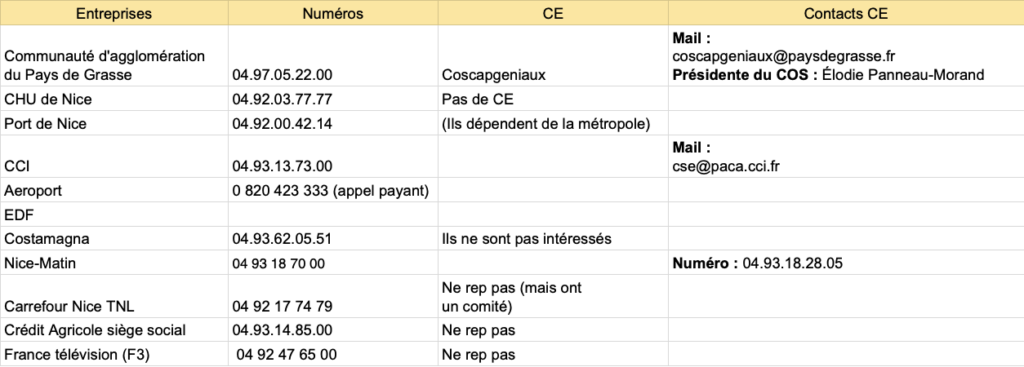Select the Contacts CE header cell
Viewport: 1024px width, 367px height.
pos(846,13)
